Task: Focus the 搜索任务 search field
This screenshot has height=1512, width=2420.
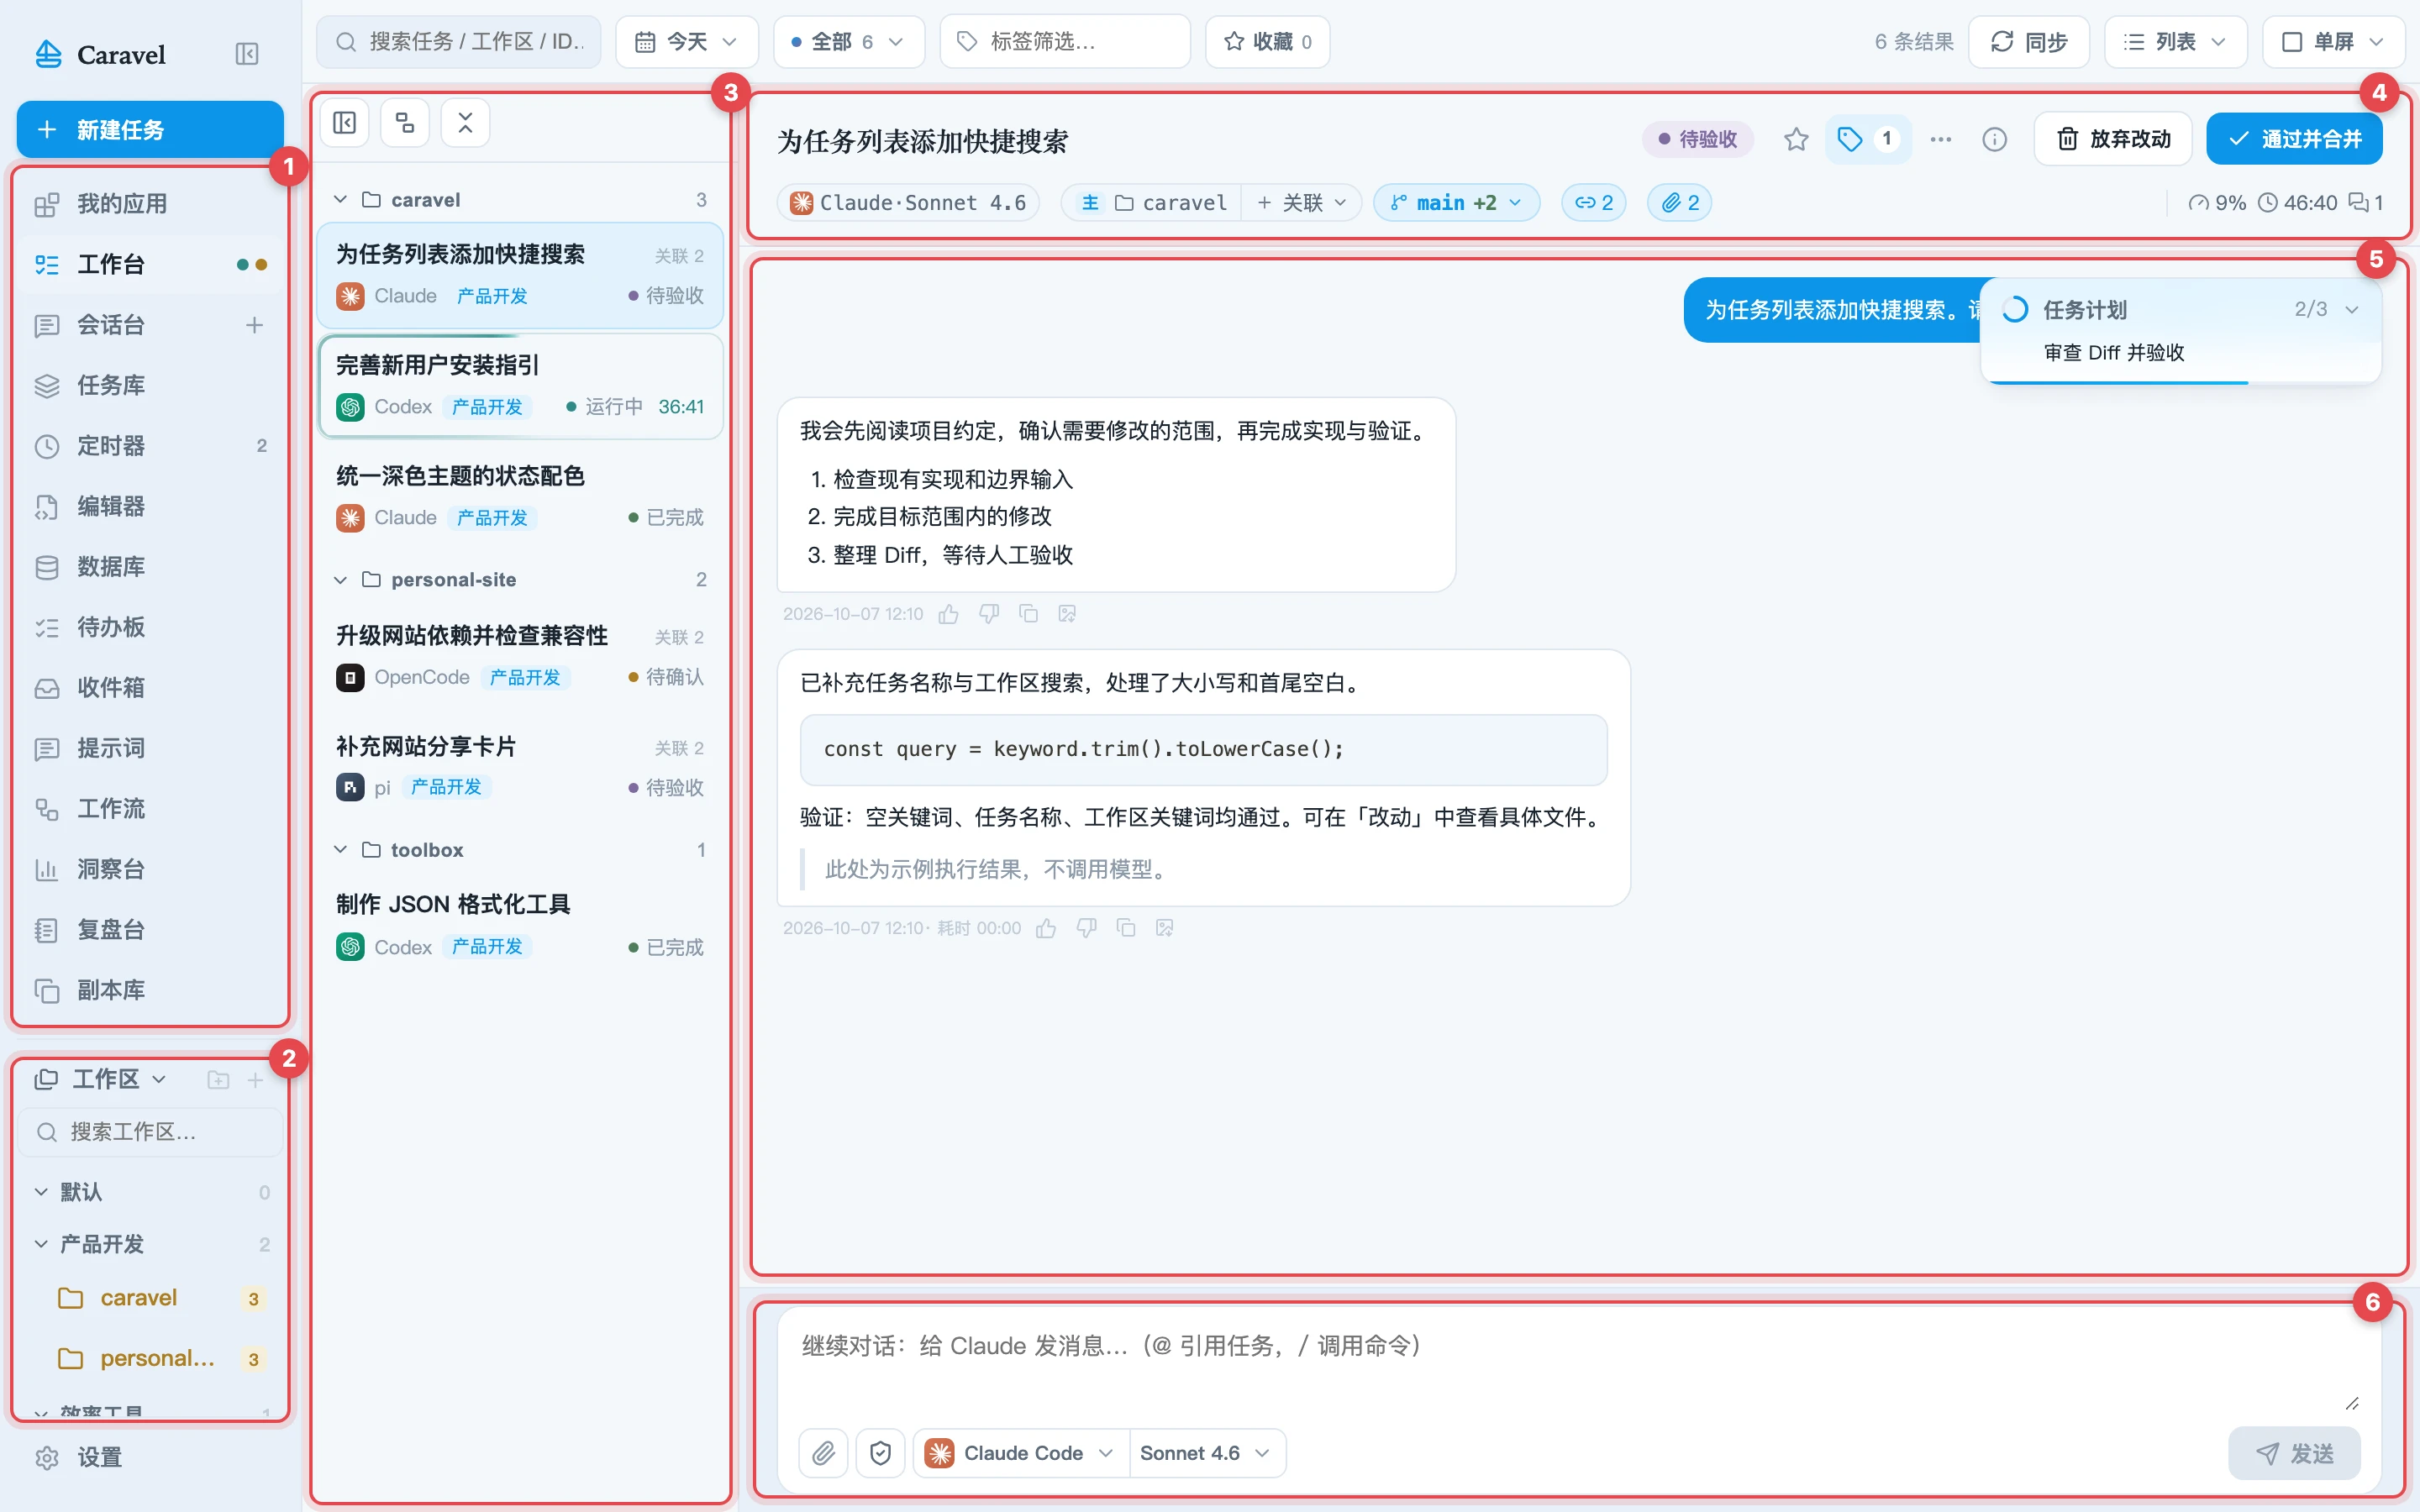Action: [459, 42]
